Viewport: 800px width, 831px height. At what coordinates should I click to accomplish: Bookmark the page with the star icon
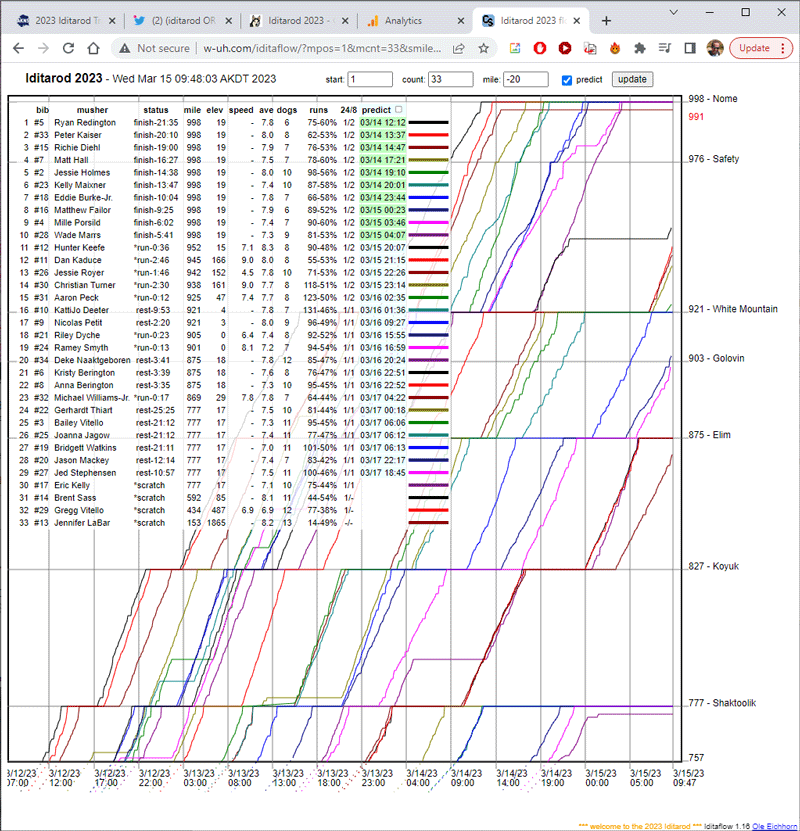point(484,48)
